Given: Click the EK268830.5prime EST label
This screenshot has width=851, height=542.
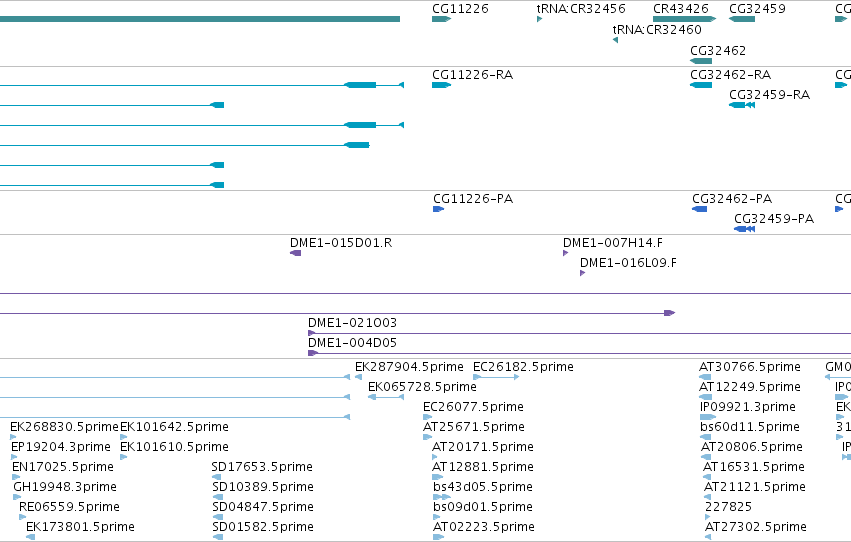Looking at the screenshot, I should coord(64,427).
